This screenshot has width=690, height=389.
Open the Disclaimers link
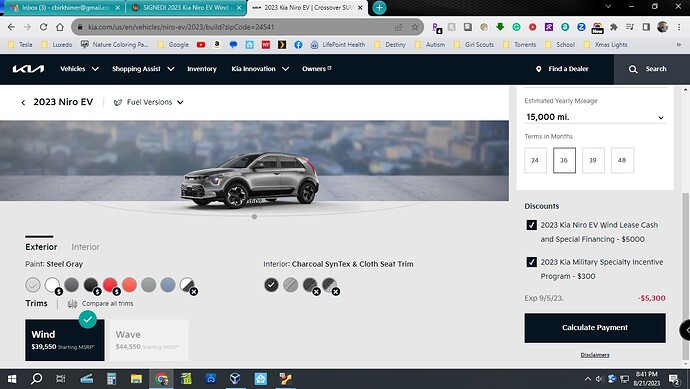coord(595,355)
